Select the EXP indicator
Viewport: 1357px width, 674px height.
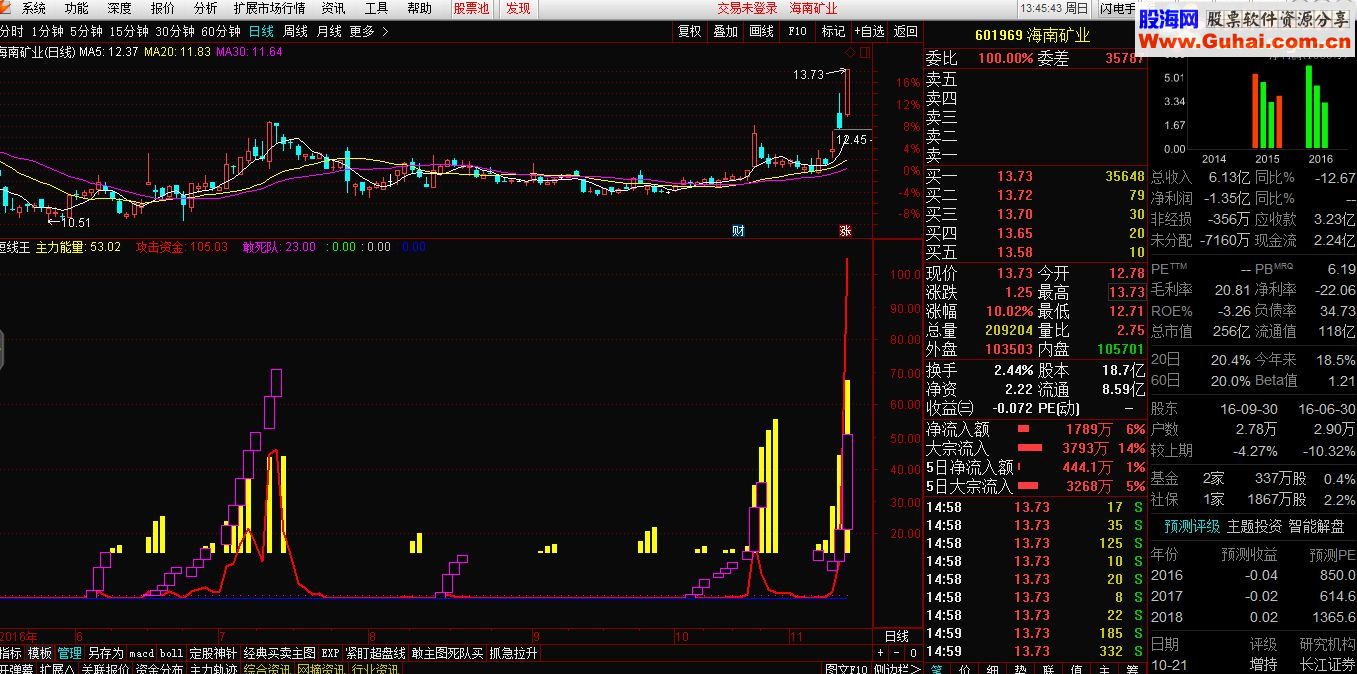[330, 653]
